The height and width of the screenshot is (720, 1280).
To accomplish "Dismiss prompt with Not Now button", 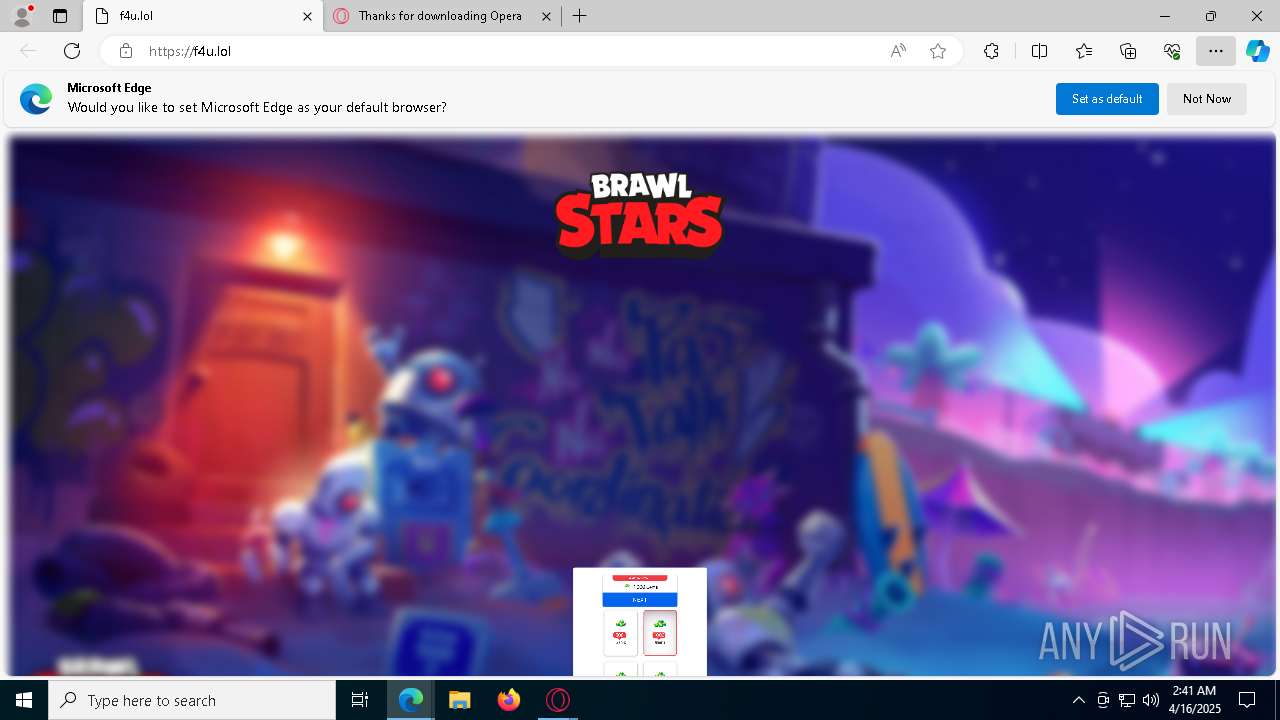I will coord(1207,99).
